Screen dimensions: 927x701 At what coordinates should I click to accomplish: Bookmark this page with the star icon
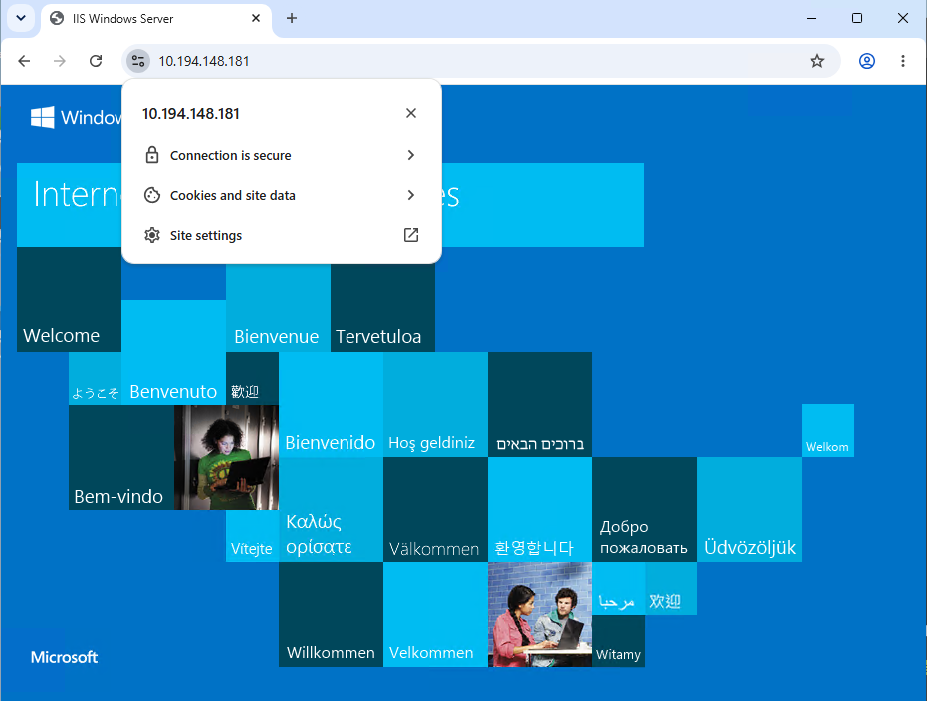(x=817, y=61)
